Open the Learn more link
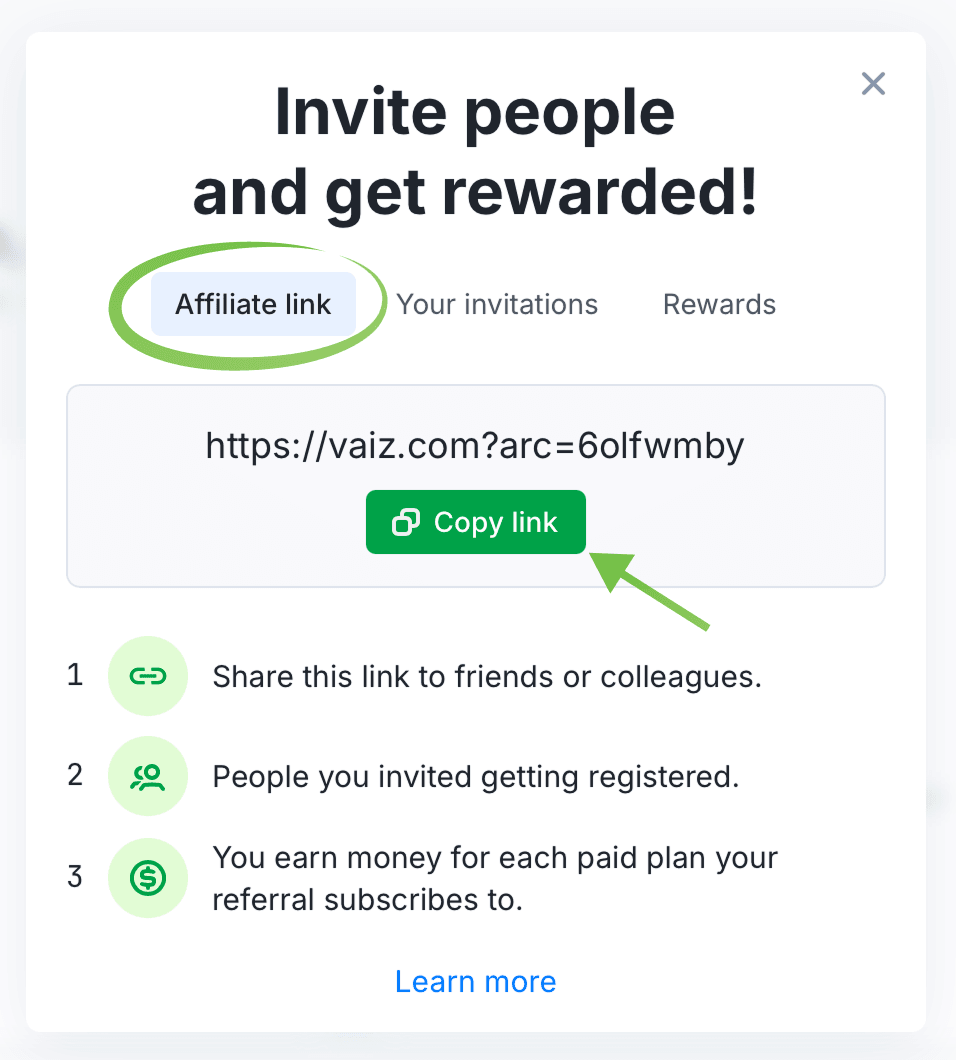The width and height of the screenshot is (956, 1060). point(475,981)
